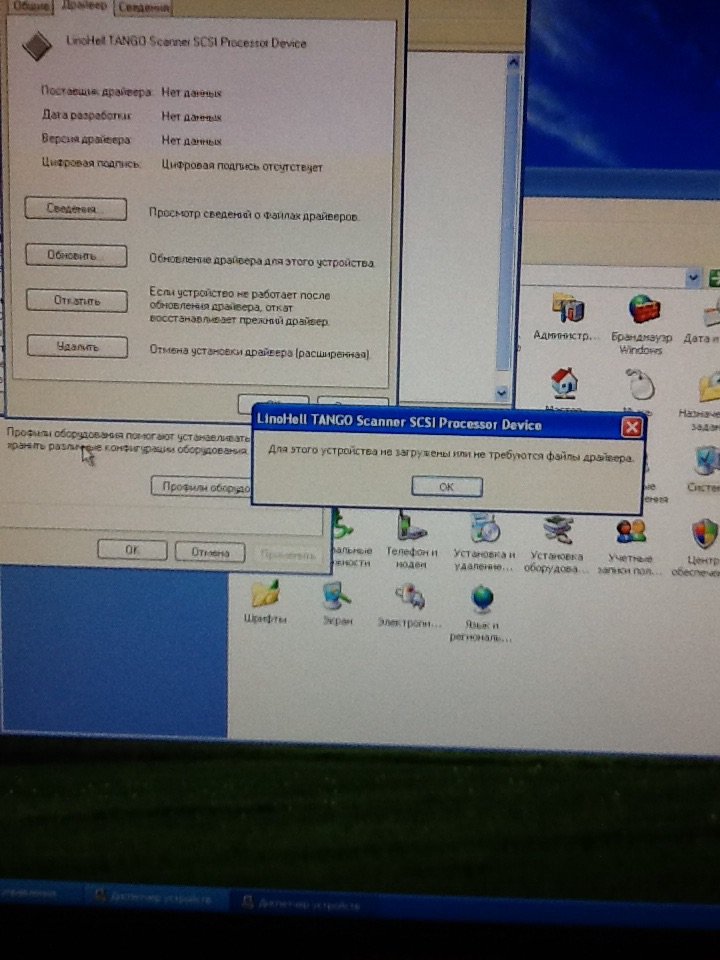The height and width of the screenshot is (960, 720).
Task: Expand the Control Panel address bar dropdown
Action: coord(692,278)
